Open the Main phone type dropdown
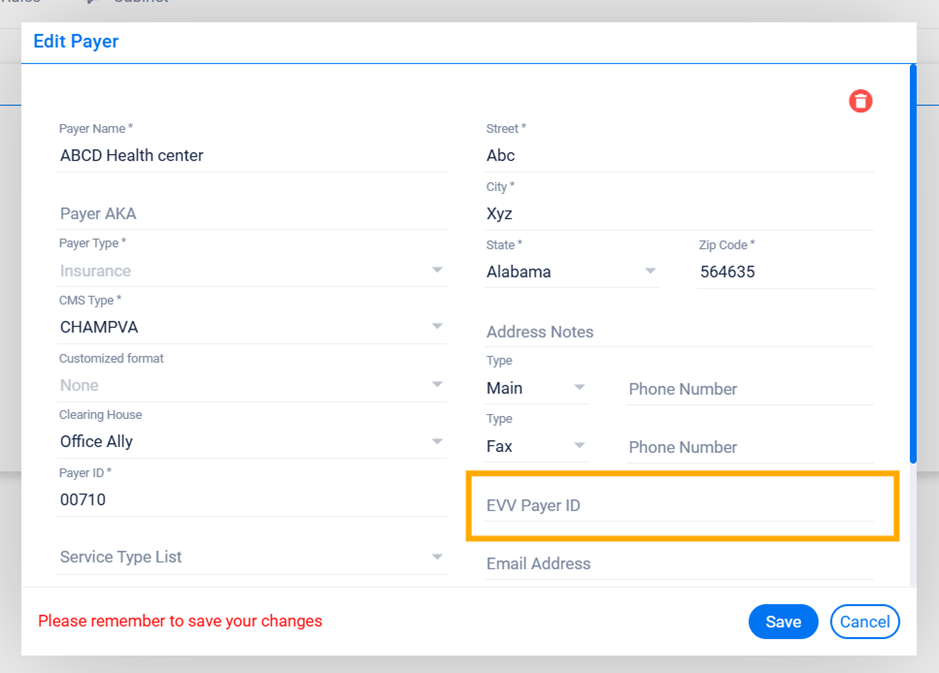939x673 pixels. coord(579,388)
